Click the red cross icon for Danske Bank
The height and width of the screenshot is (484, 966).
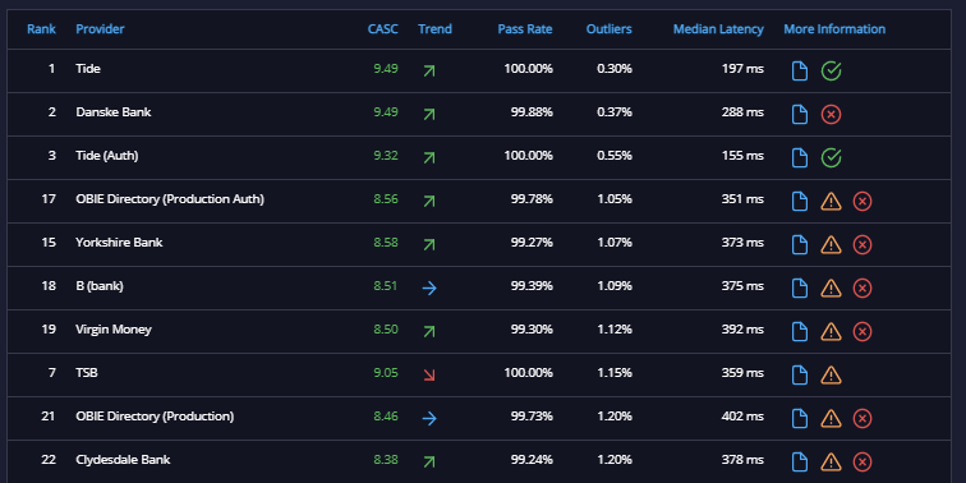(831, 114)
